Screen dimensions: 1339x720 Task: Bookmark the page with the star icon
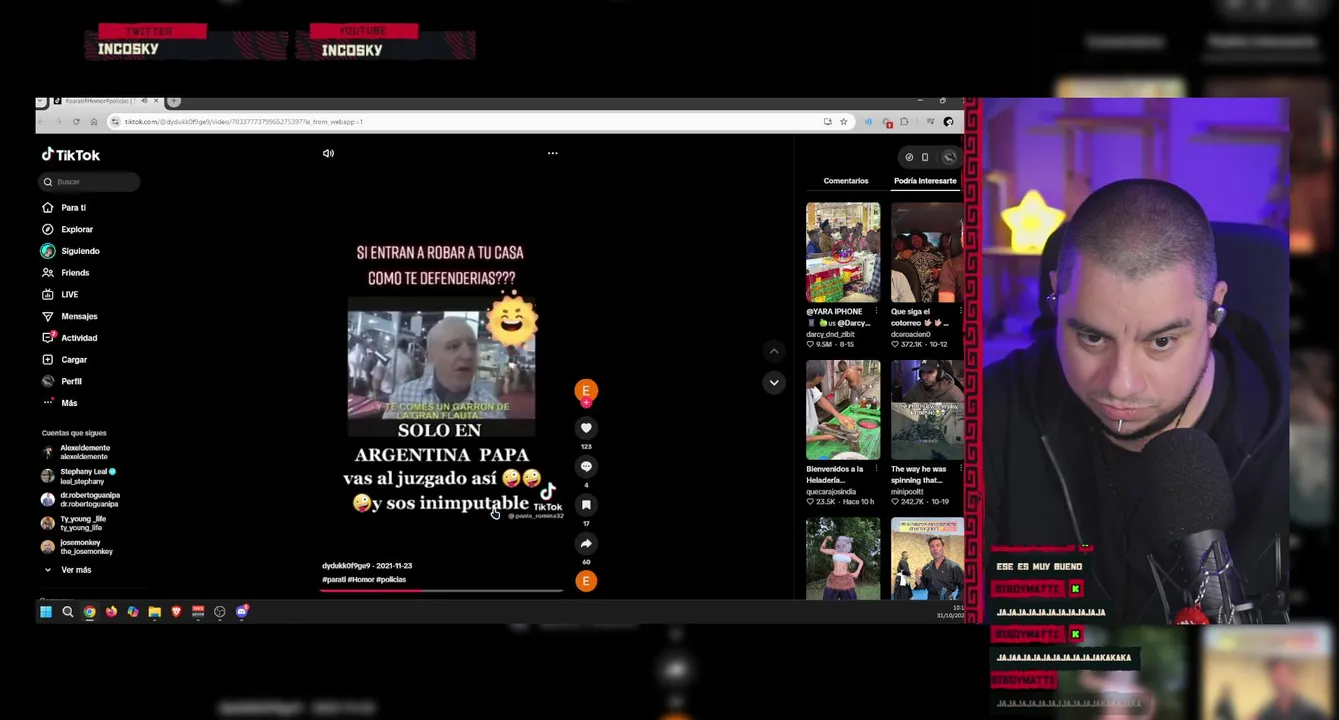click(x=843, y=122)
